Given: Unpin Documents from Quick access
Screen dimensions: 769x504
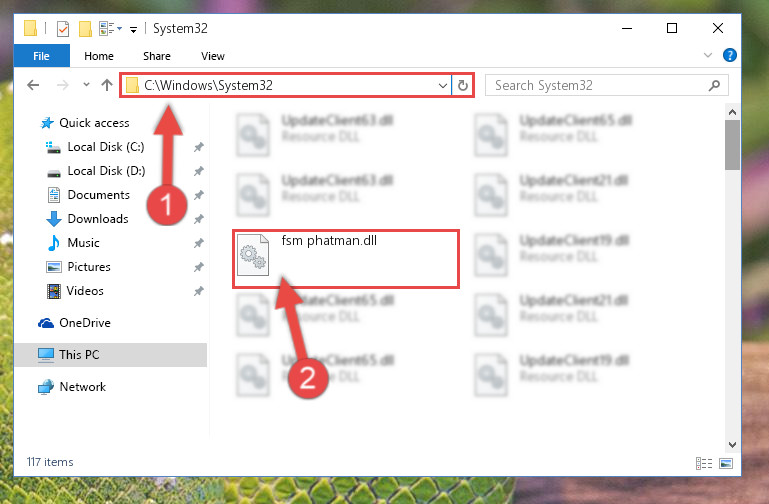Looking at the screenshot, I should (x=198, y=195).
